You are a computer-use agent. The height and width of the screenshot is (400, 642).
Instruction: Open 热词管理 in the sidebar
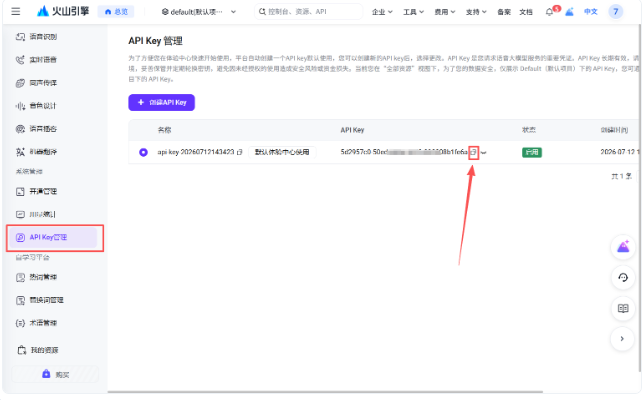click(x=36, y=277)
